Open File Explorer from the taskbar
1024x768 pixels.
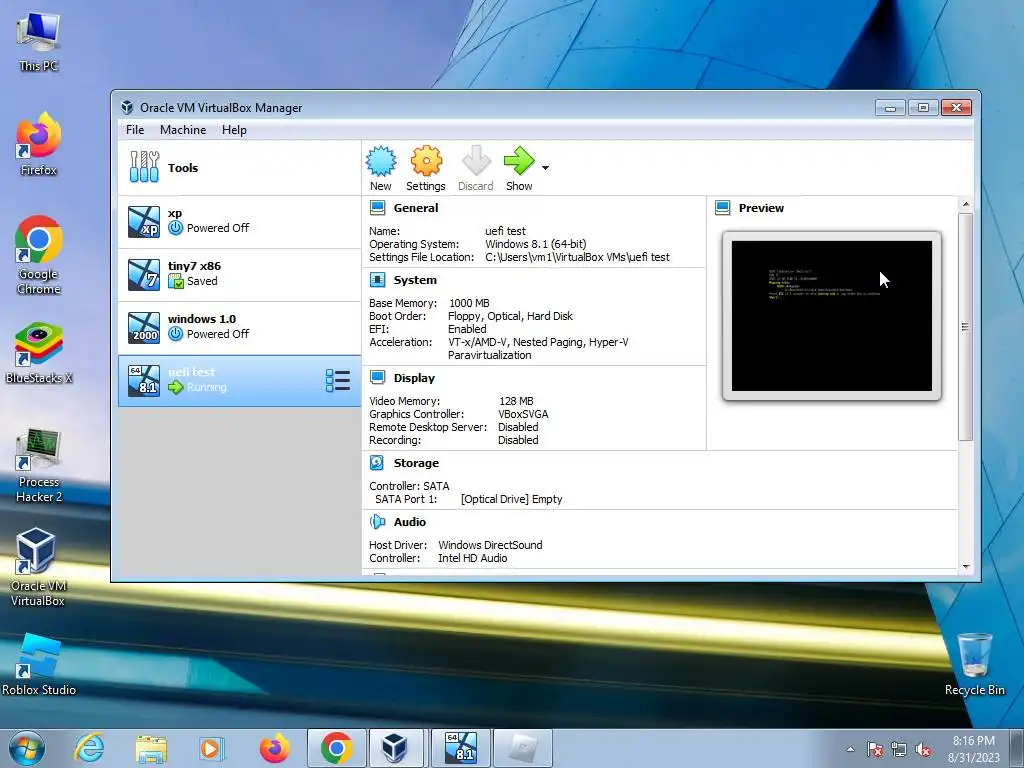[x=151, y=748]
